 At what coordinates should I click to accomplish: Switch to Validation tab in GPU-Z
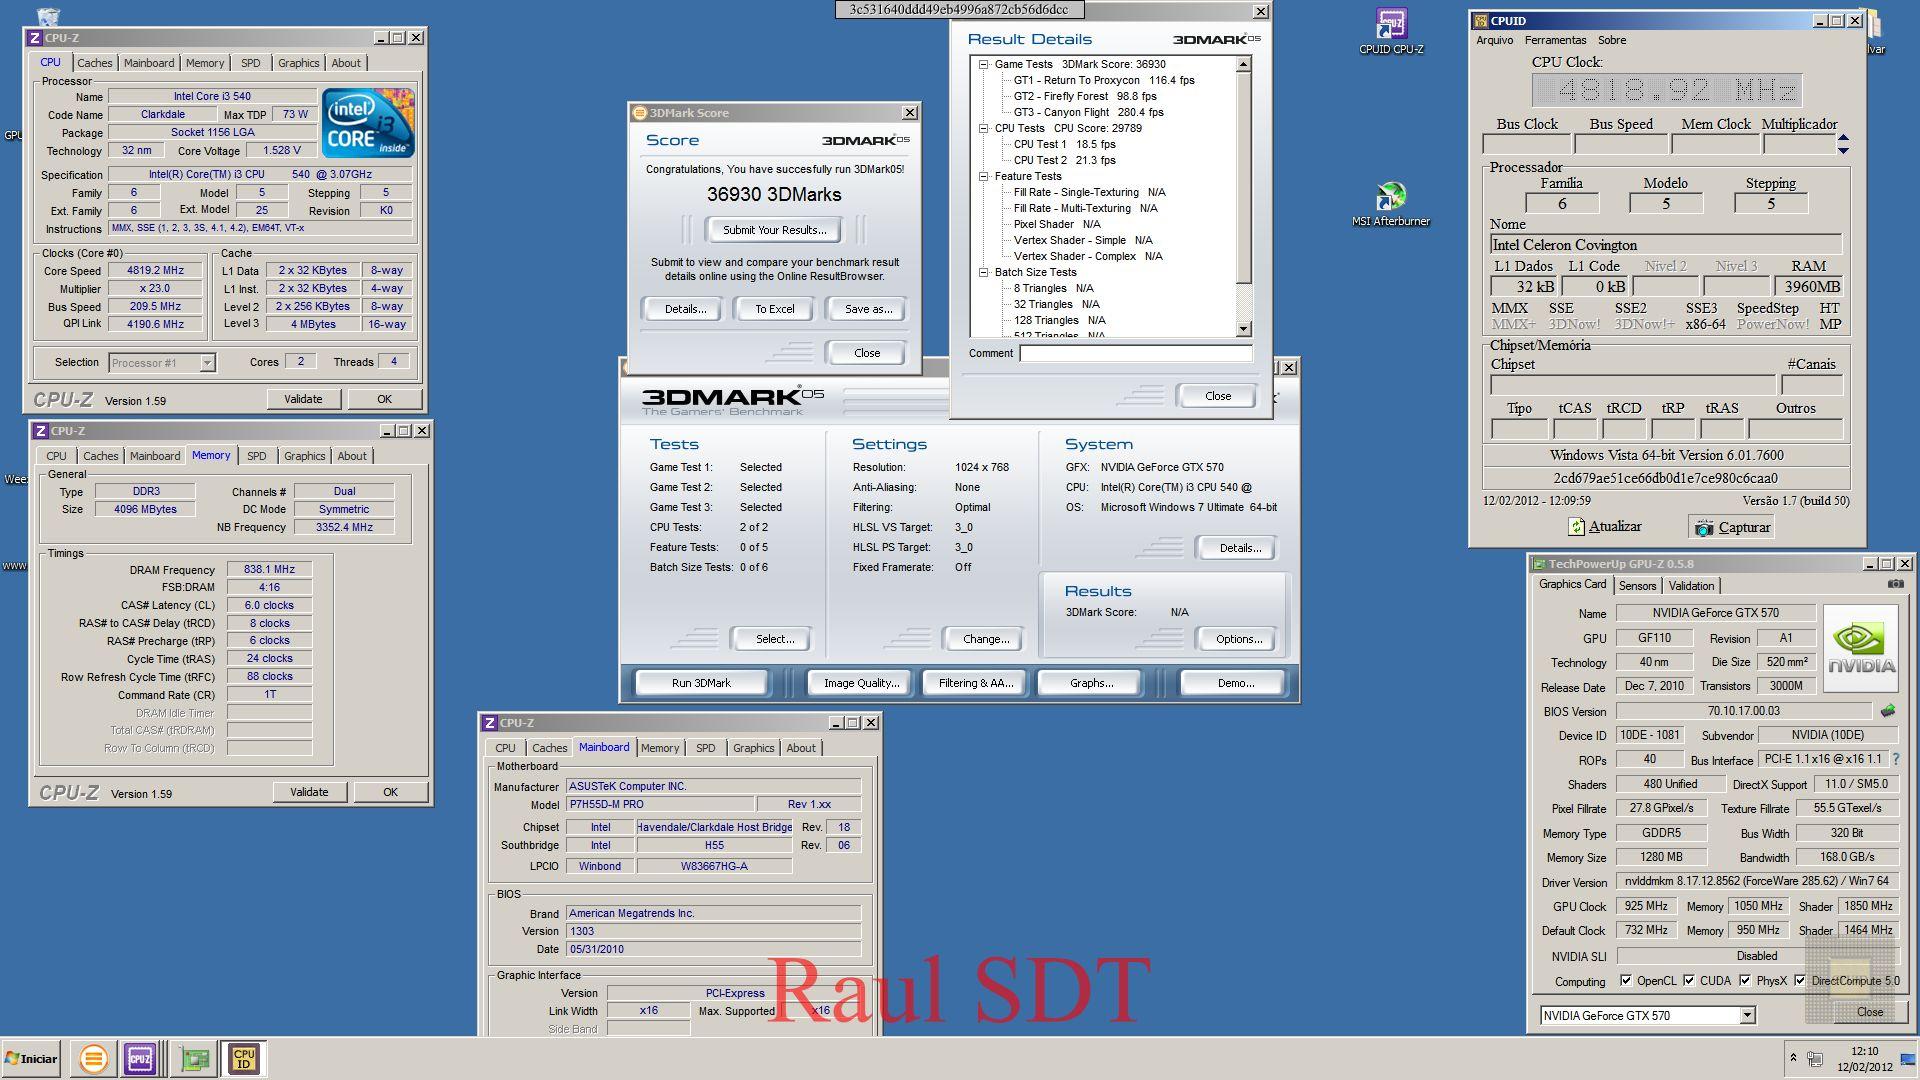coord(1691,586)
